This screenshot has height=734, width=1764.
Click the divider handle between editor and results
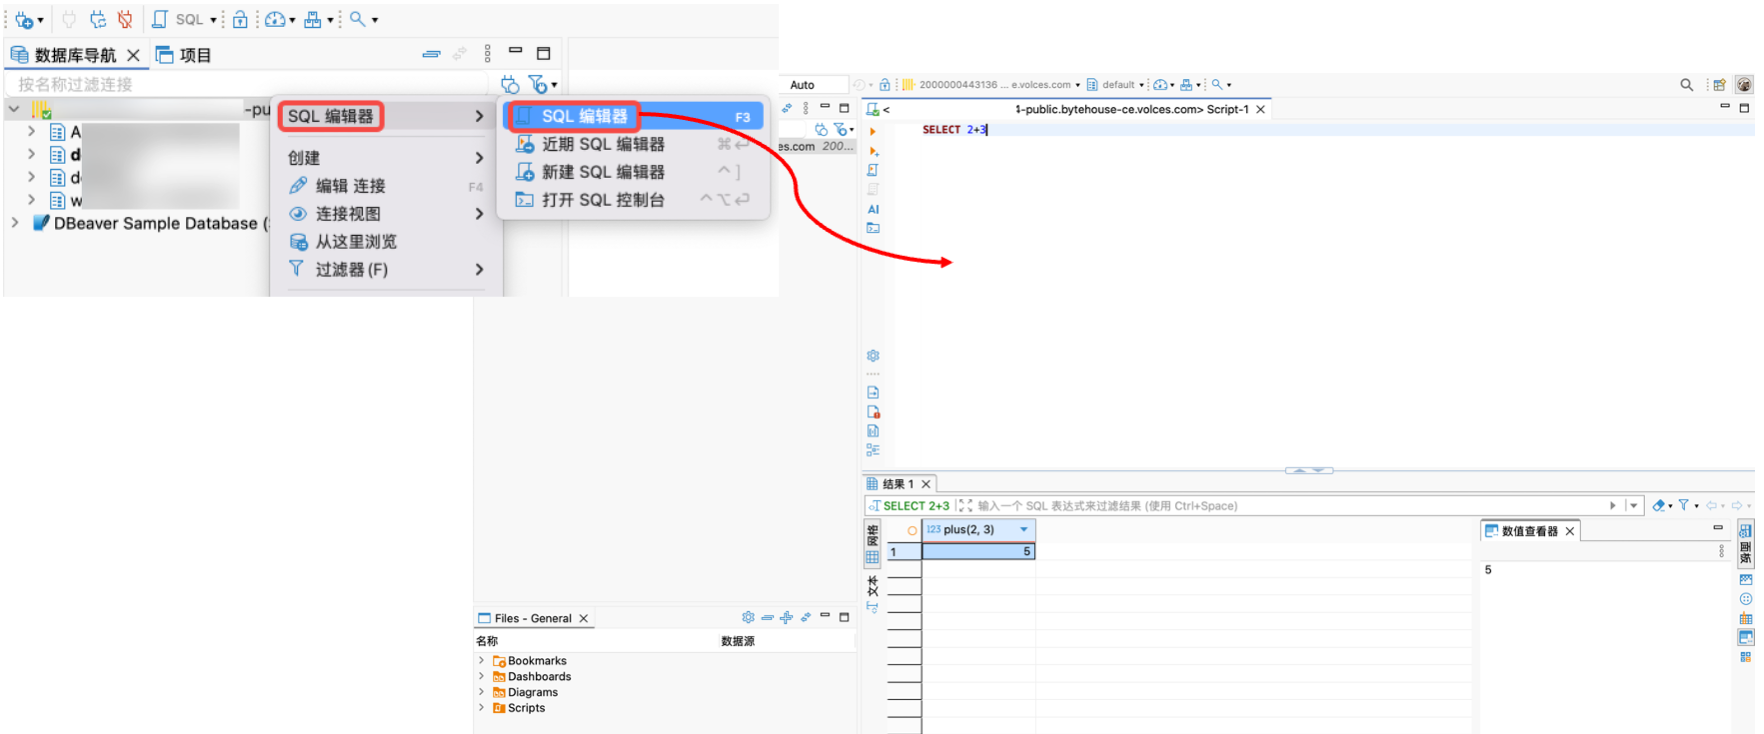(1308, 470)
